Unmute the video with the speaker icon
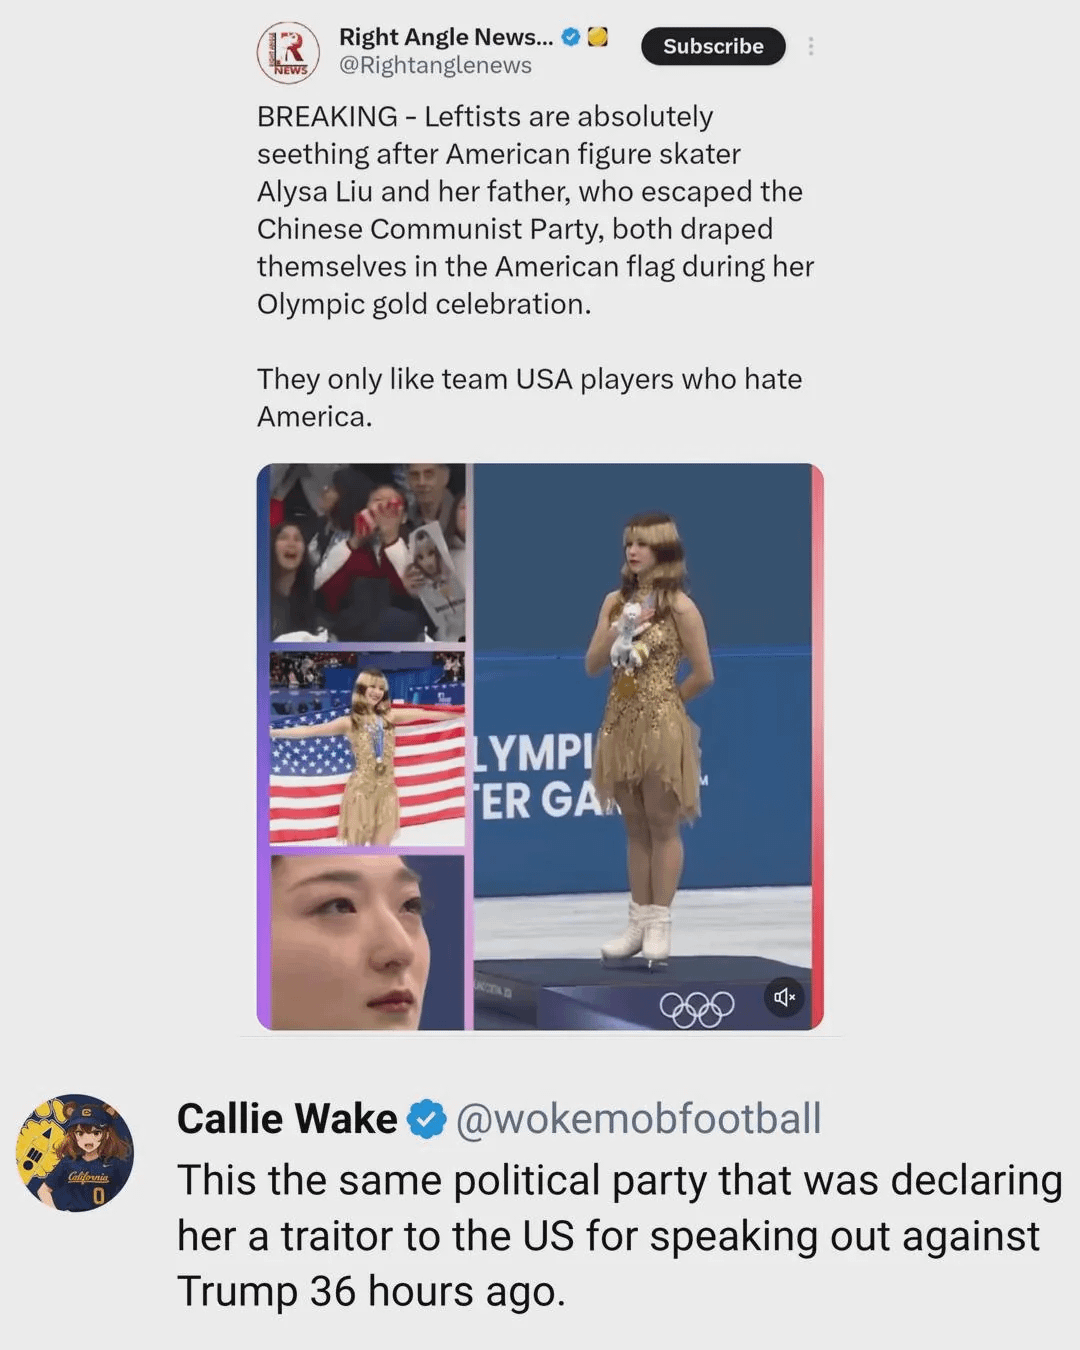Viewport: 1080px width, 1350px height. coord(785,997)
